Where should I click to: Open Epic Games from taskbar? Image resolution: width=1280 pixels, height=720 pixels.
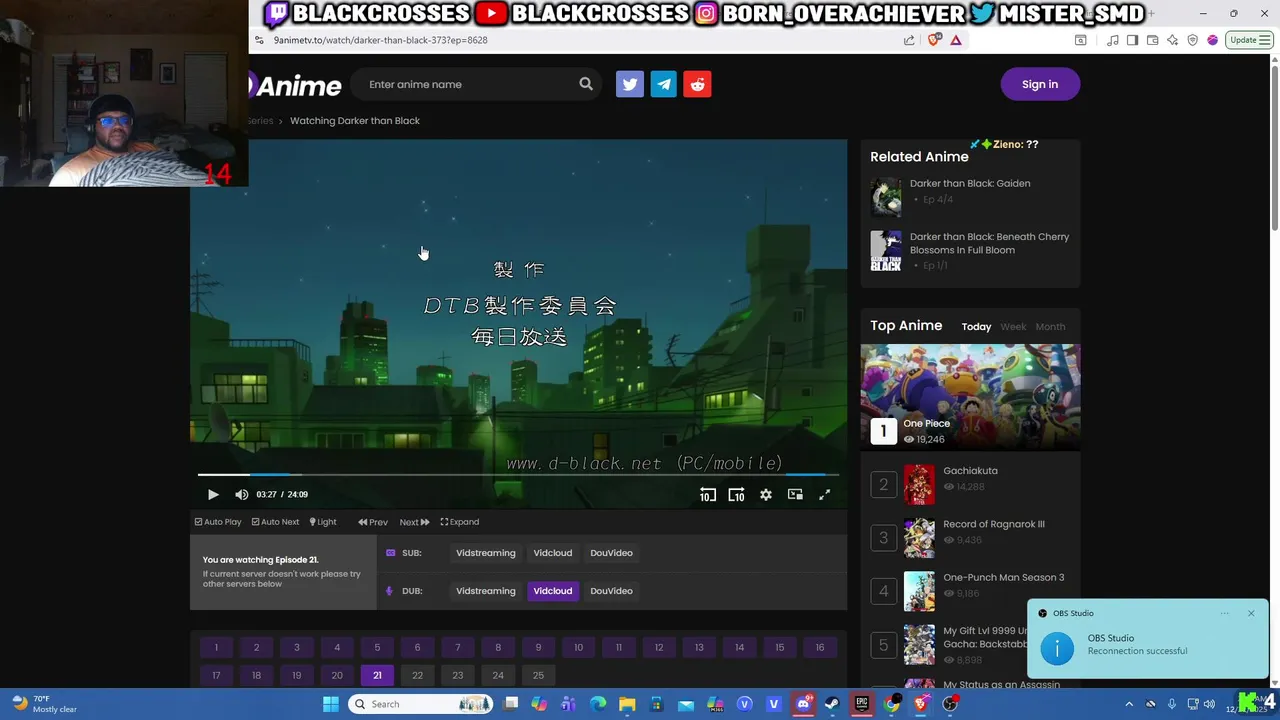point(861,704)
